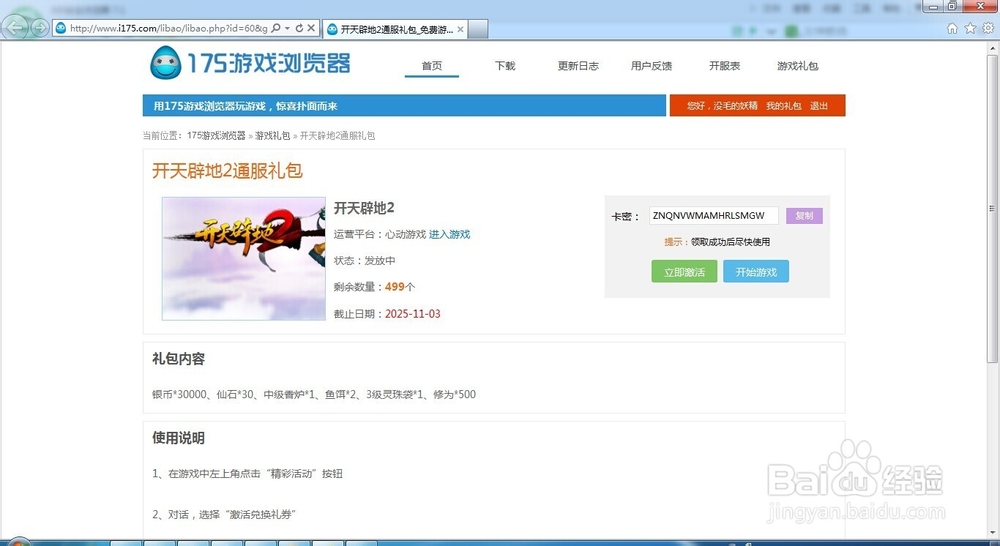Click the scrollbar up arrow
1000x546 pixels.
click(993, 48)
